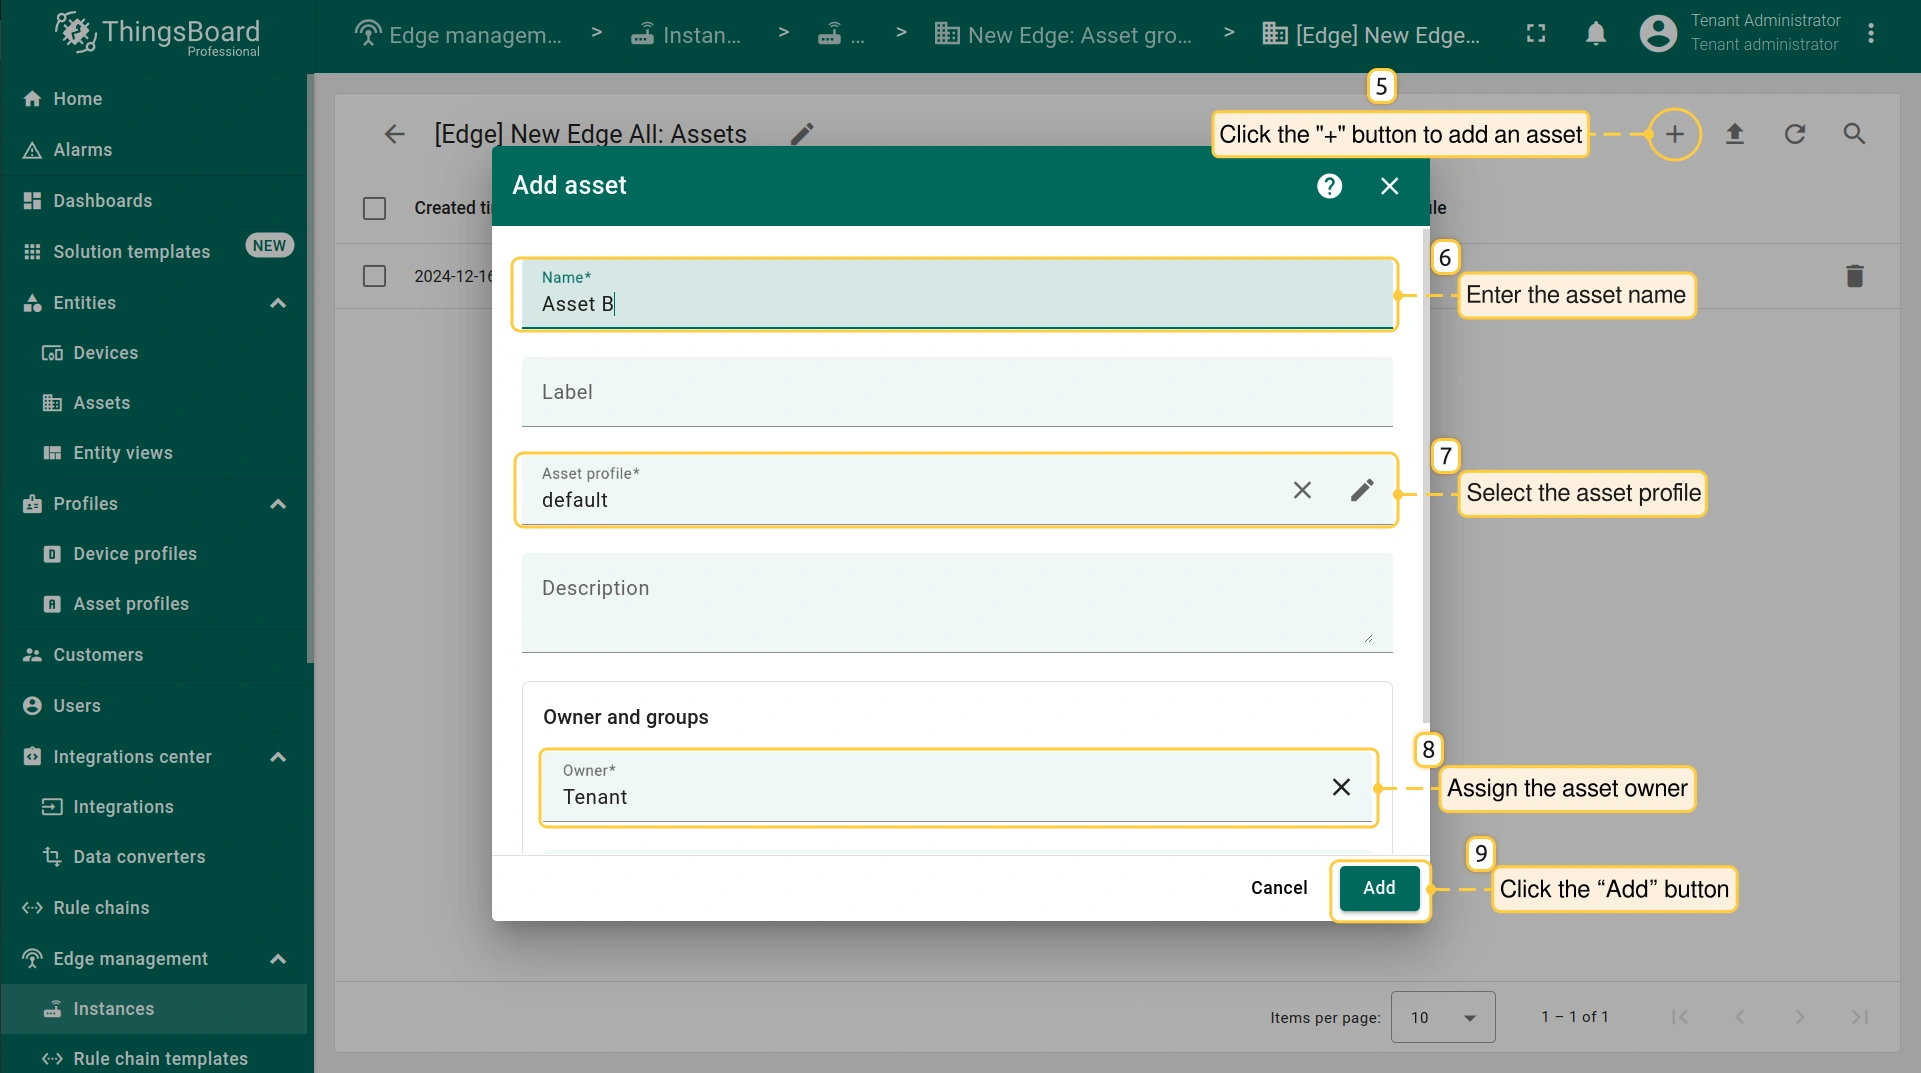This screenshot has height=1073, width=1921.
Task: Clear the Tenant owner selection
Action: click(1341, 787)
